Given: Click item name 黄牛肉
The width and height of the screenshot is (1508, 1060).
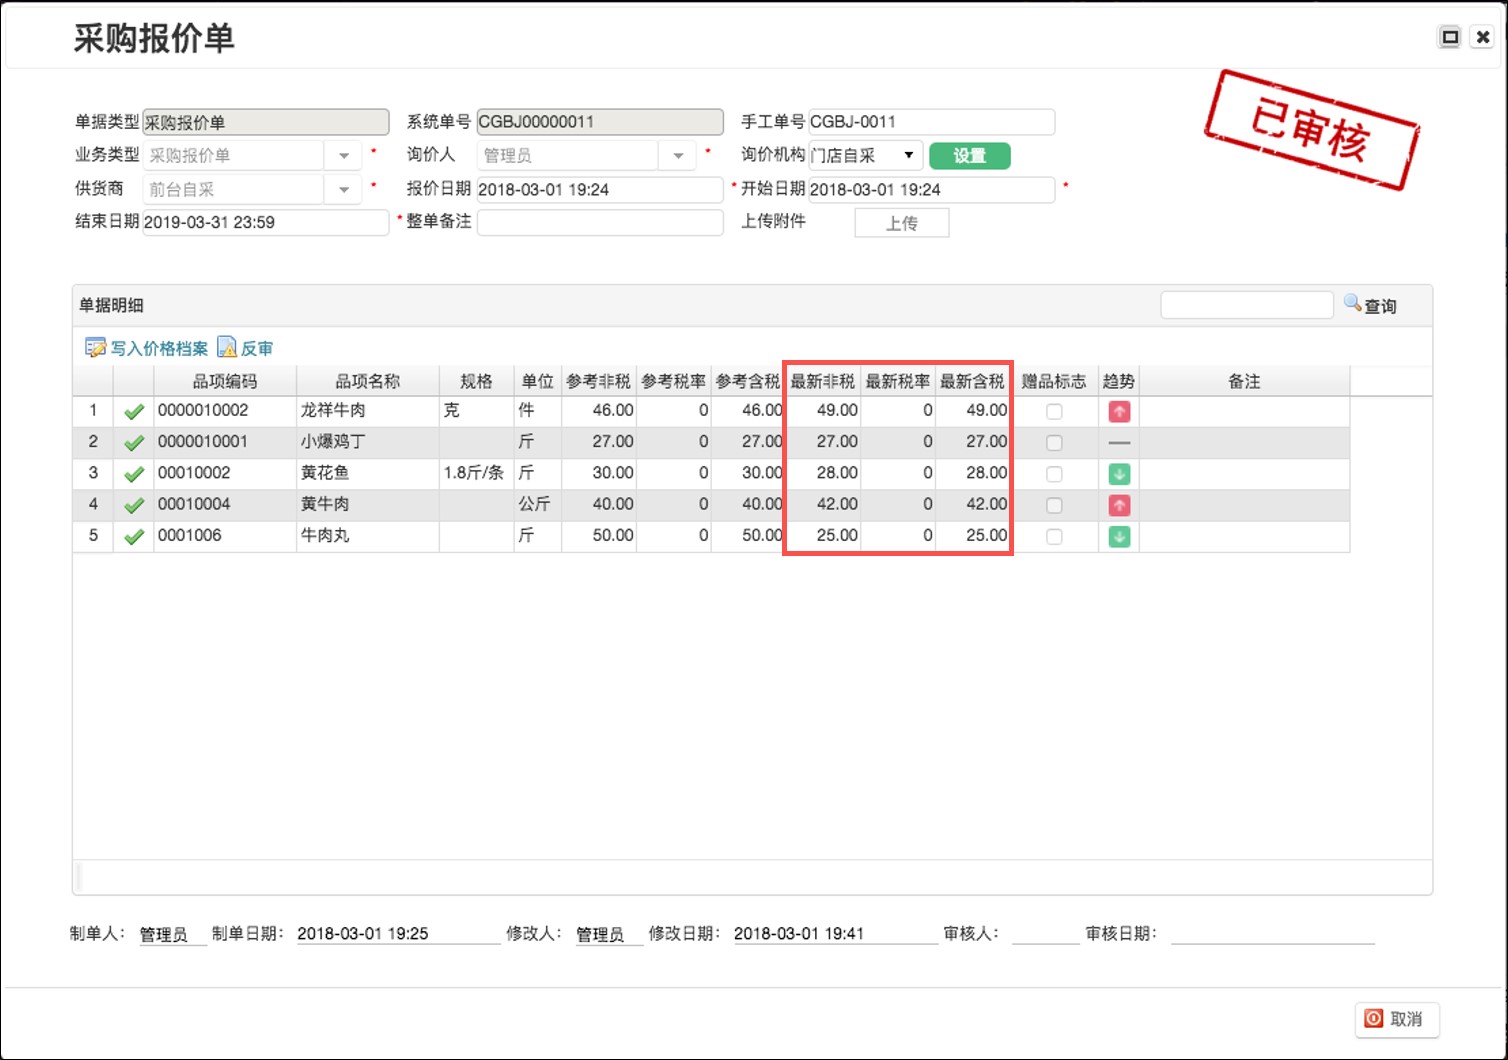Looking at the screenshot, I should pyautogui.click(x=325, y=504).
